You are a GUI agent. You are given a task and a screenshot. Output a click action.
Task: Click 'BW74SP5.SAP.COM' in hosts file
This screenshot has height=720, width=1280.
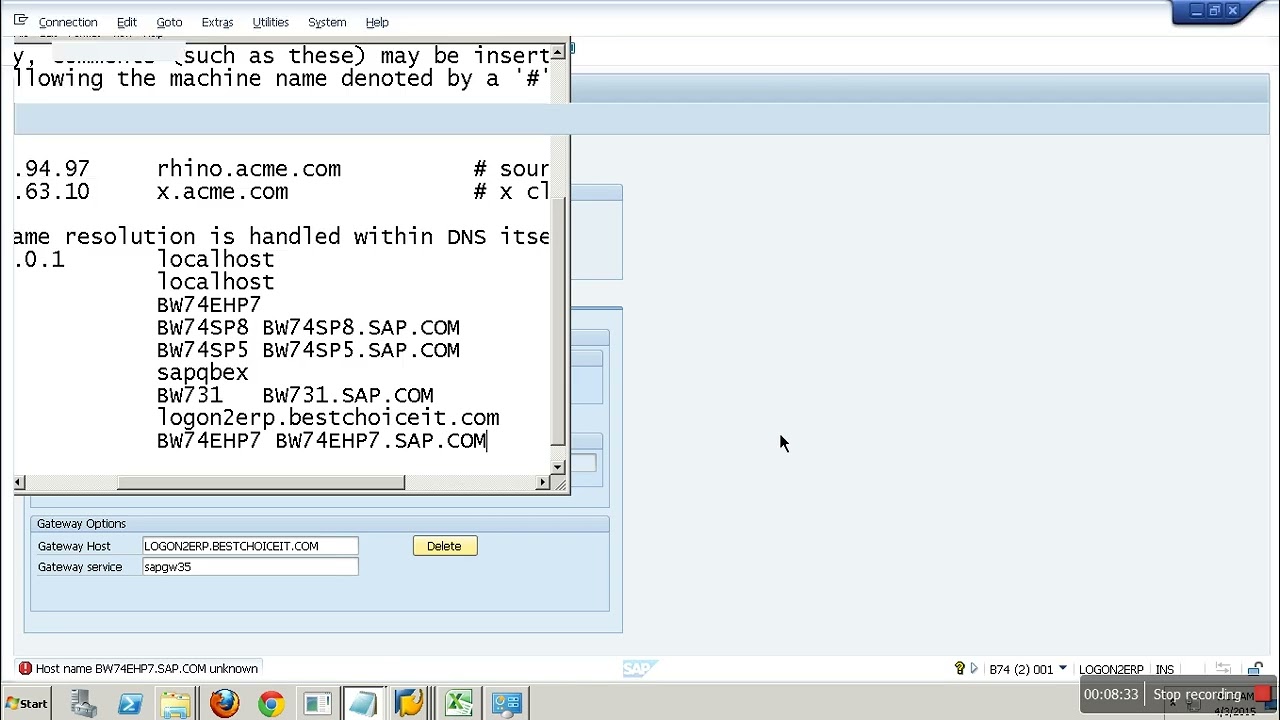click(361, 350)
